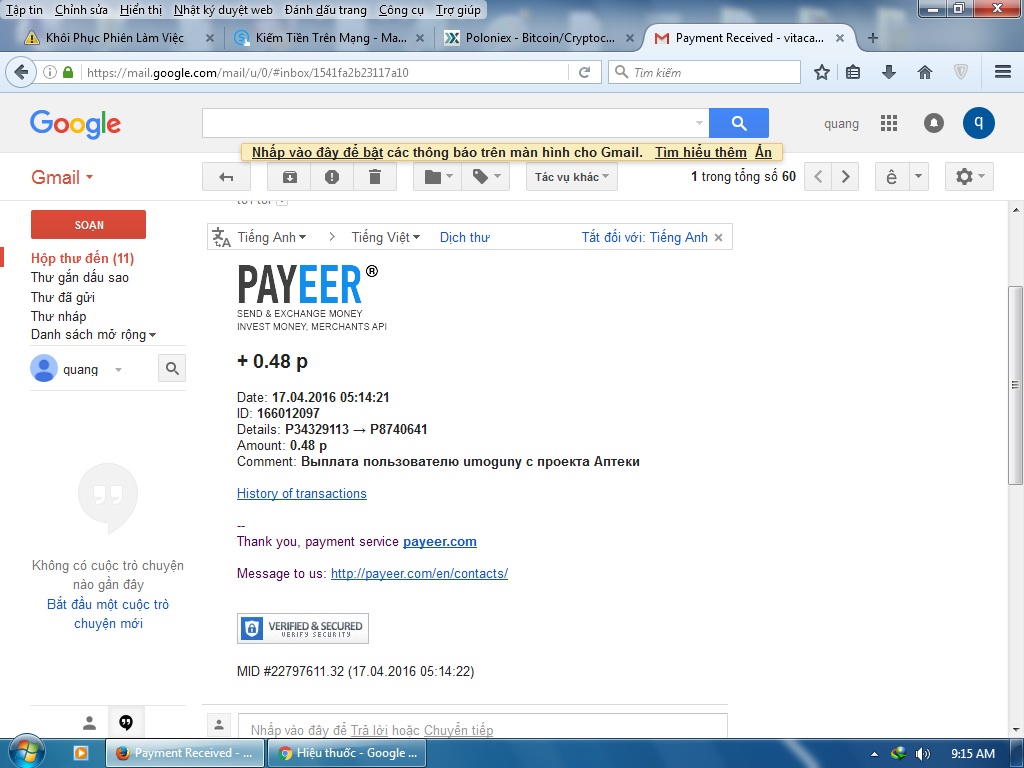This screenshot has height=768, width=1024.
Task: Open the Firefox hamburger menu
Action: 1003,72
